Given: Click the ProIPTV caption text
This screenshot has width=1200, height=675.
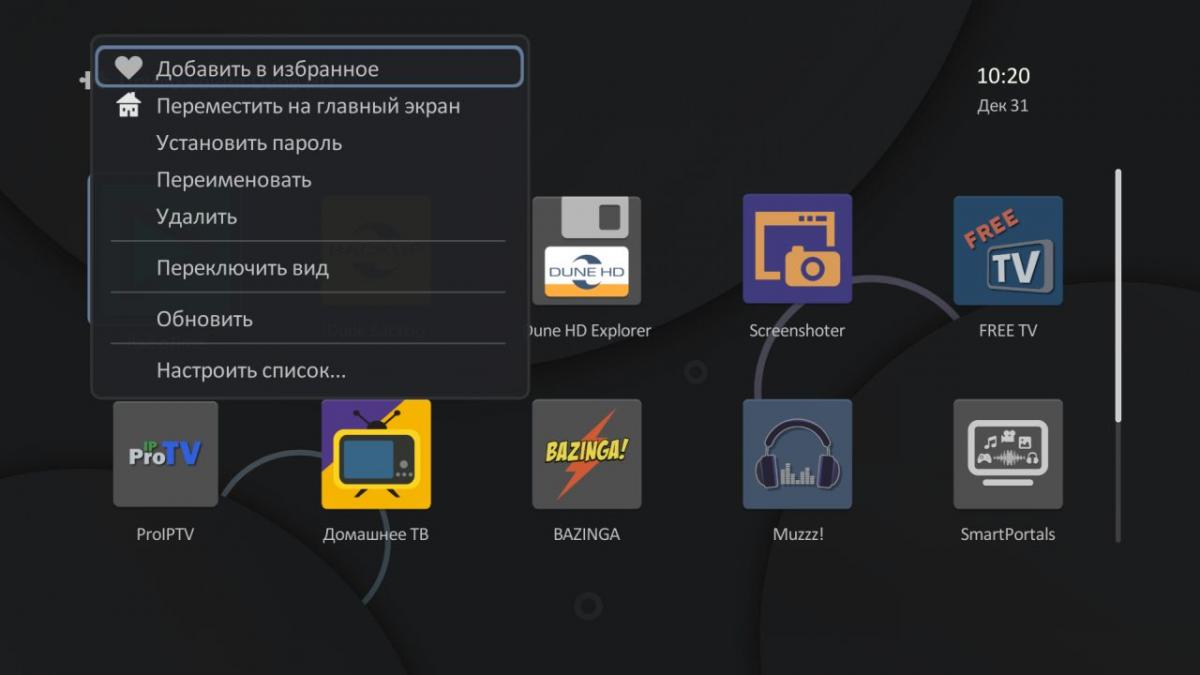Looking at the screenshot, I should click(x=165, y=534).
